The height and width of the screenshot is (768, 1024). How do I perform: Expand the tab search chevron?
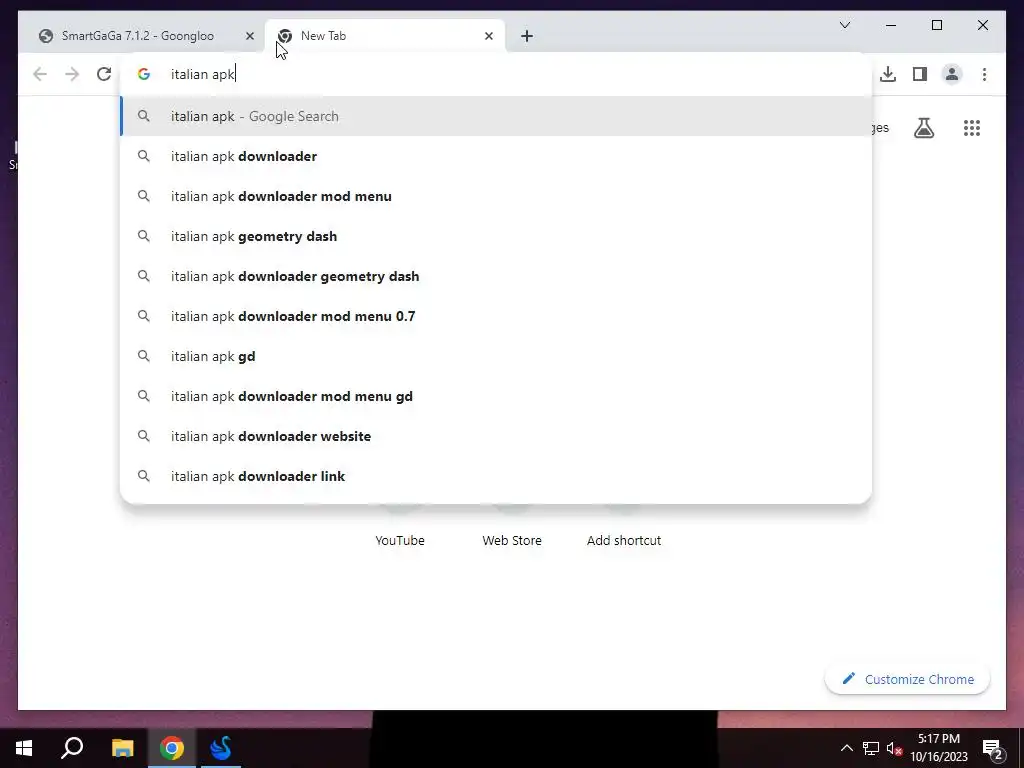[844, 25]
